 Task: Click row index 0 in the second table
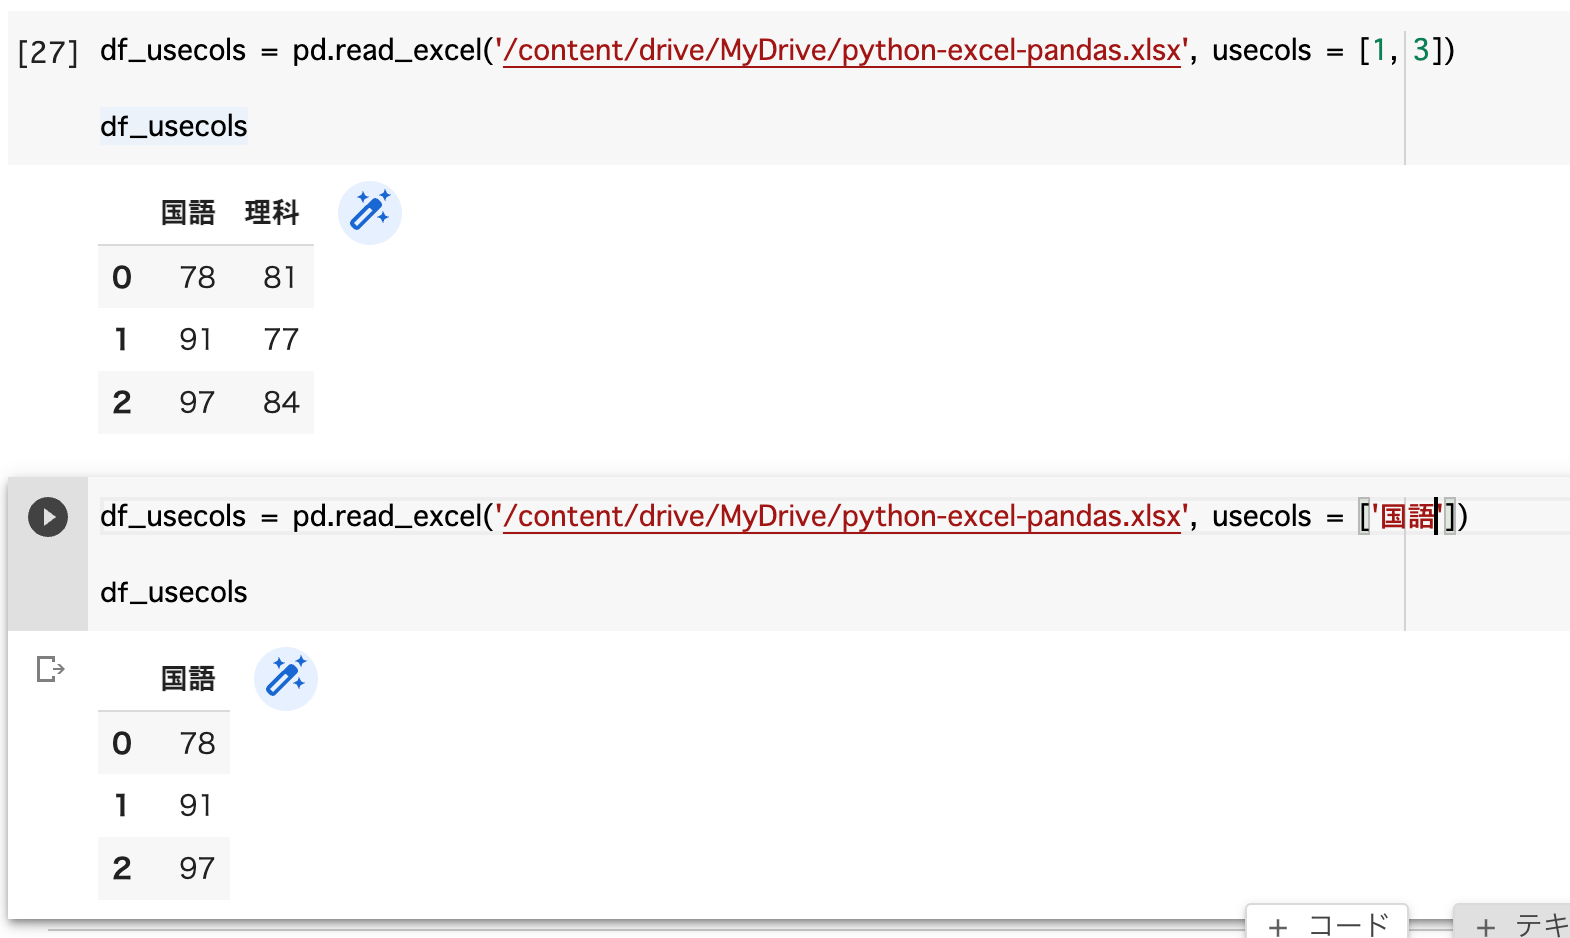(121, 743)
